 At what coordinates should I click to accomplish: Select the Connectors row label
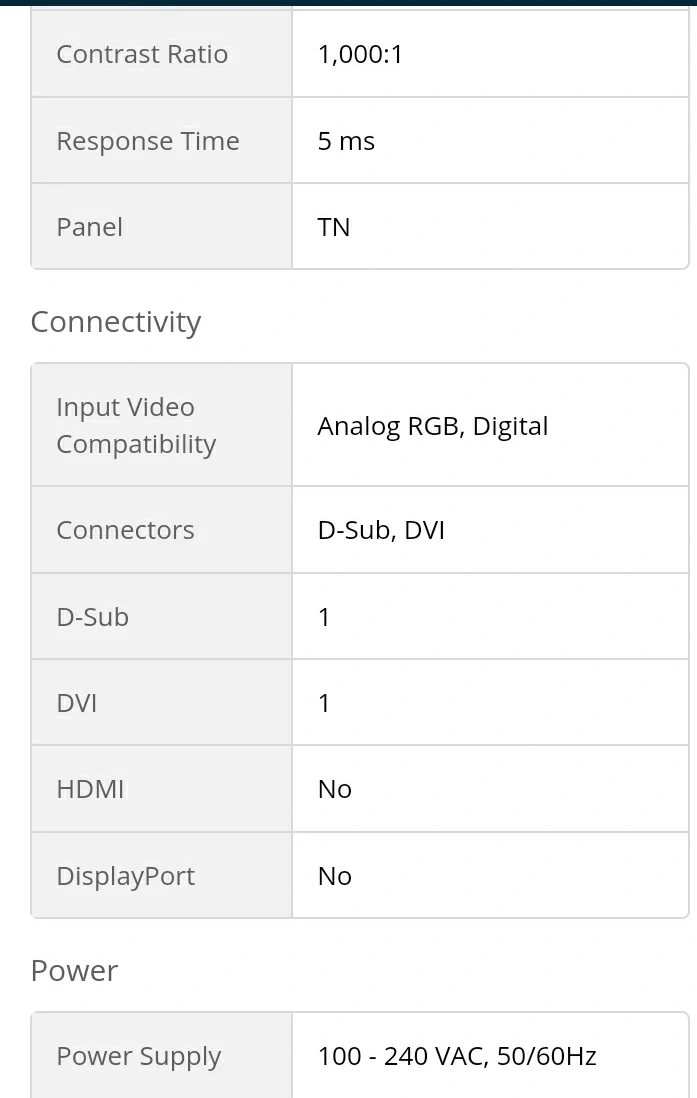point(125,530)
